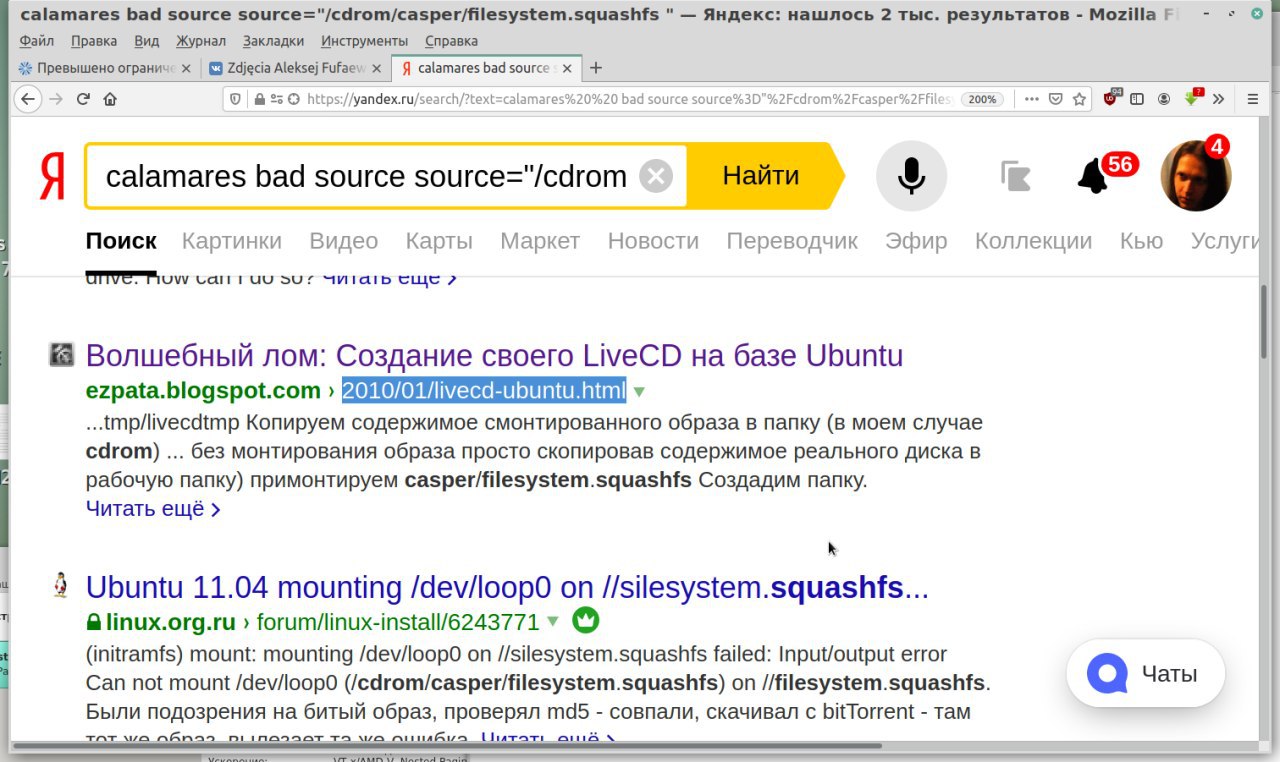Open highlighted 2010/01/livecd-ubuntu.html path link

tap(484, 390)
